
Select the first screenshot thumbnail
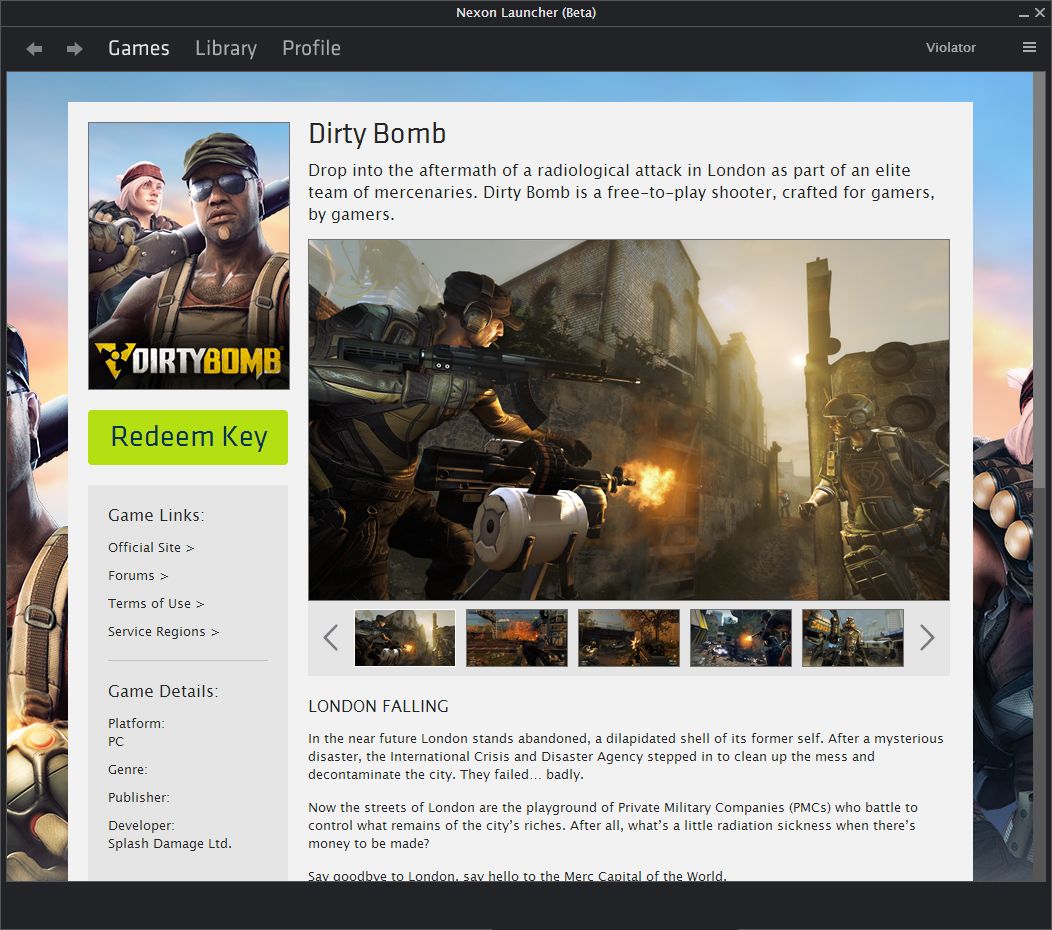pyautogui.click(x=405, y=637)
